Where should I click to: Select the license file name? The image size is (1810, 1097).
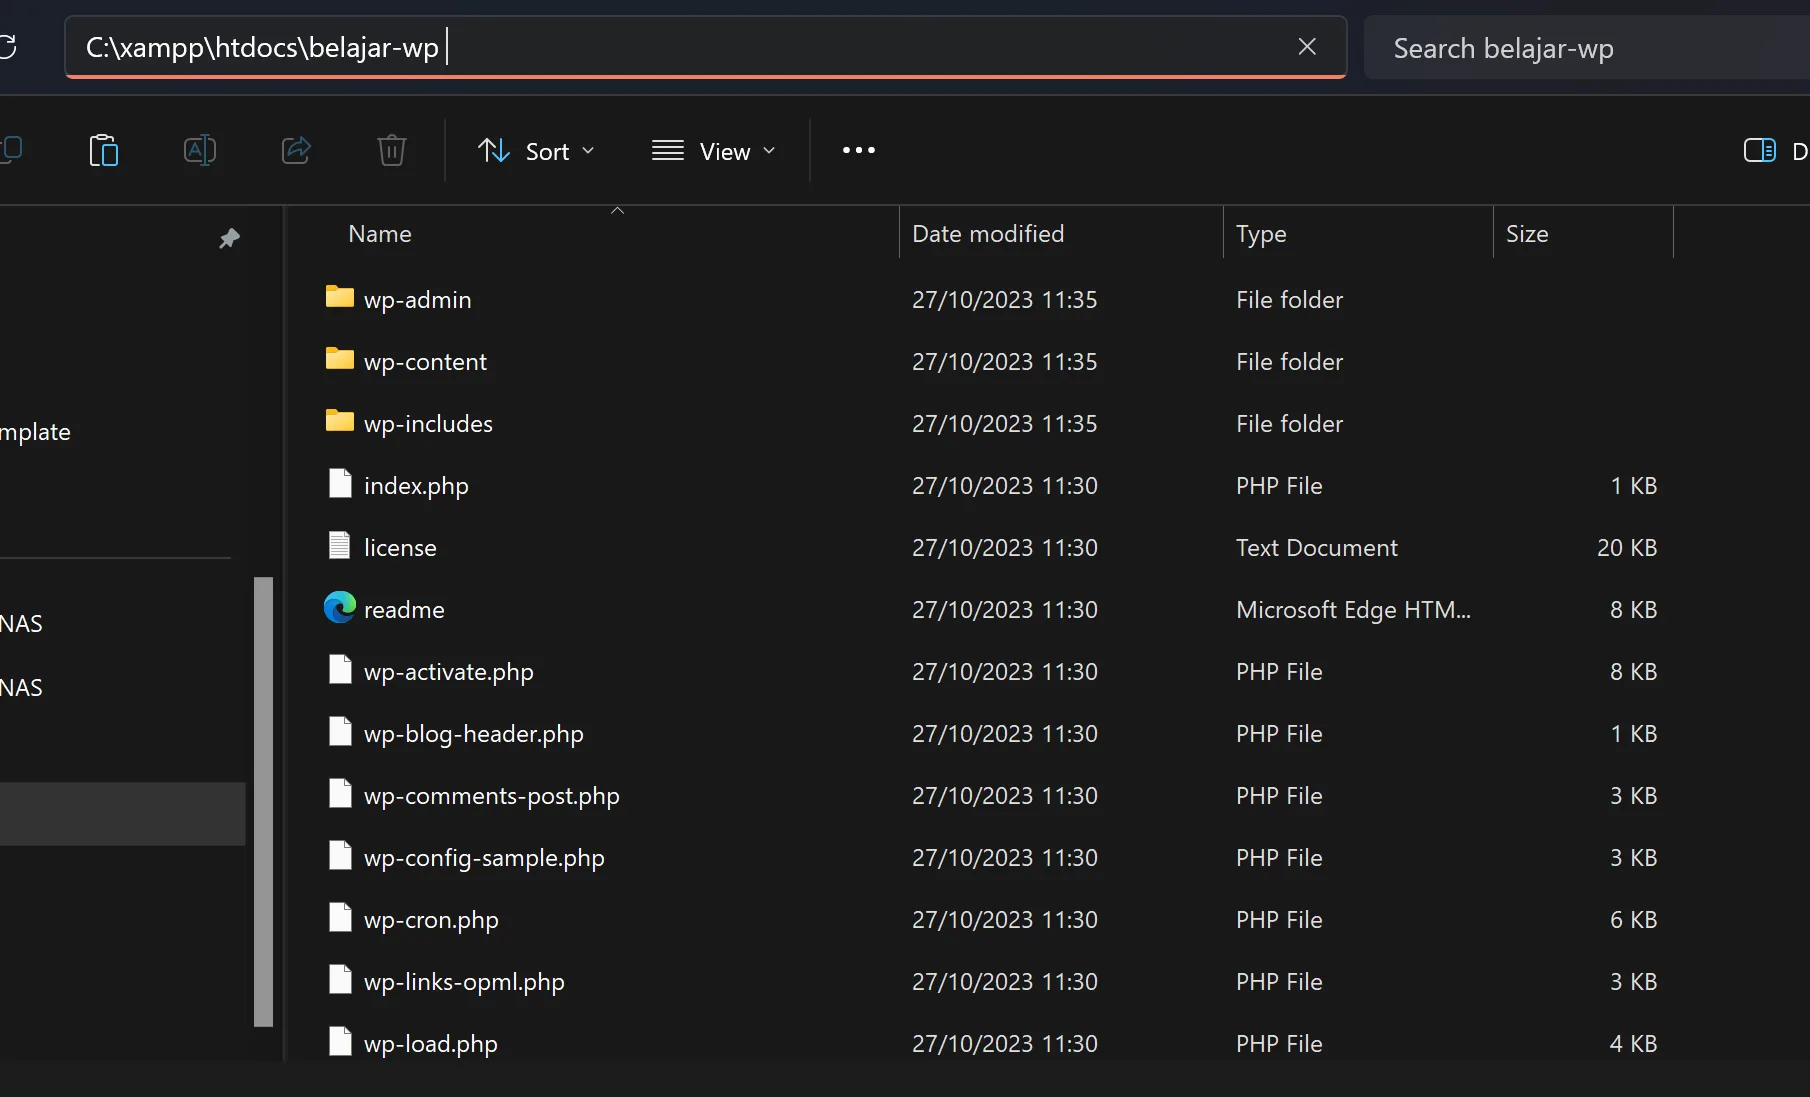pyautogui.click(x=400, y=548)
